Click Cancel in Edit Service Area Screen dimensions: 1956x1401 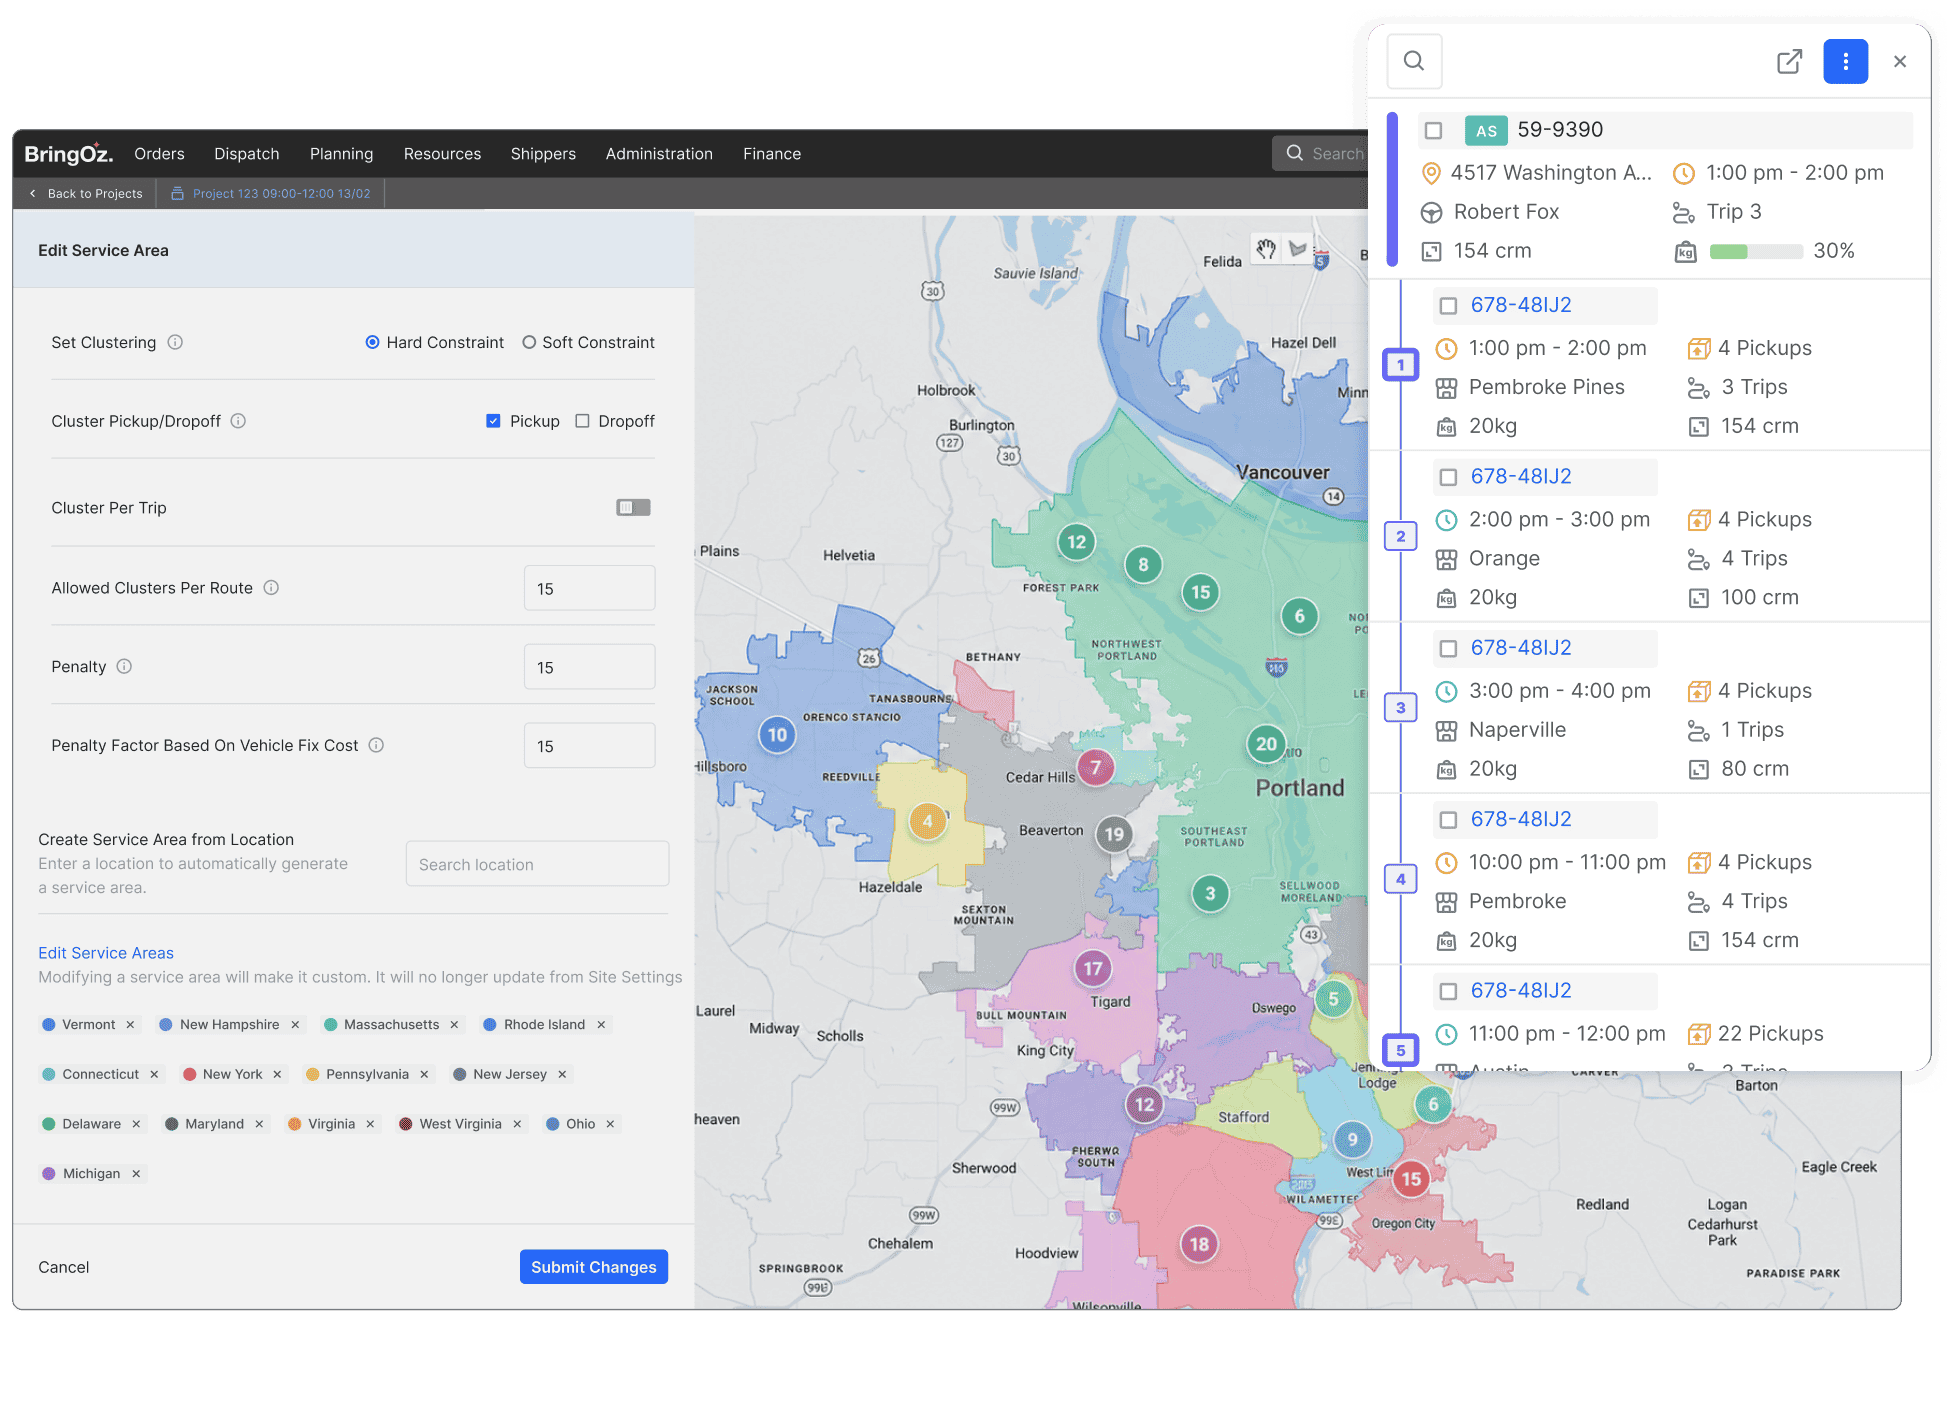64,1267
